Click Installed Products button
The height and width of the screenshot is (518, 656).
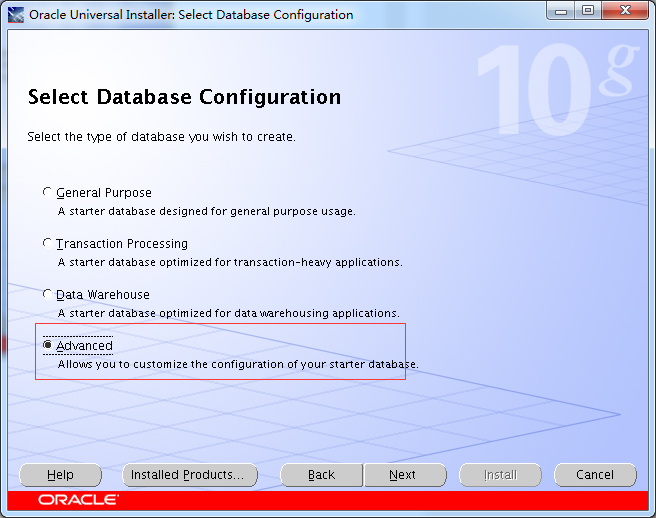190,475
